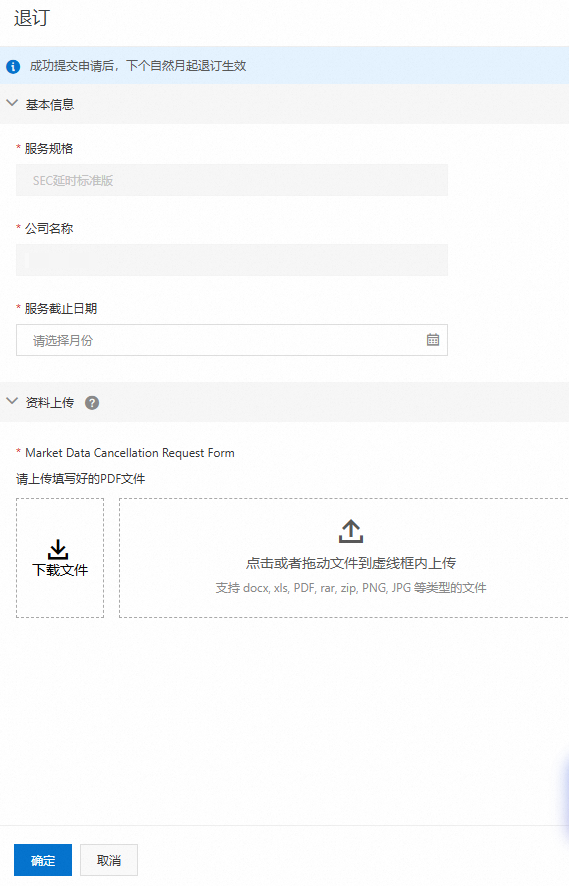Collapse the 资料上传 section chevron

coord(12,401)
